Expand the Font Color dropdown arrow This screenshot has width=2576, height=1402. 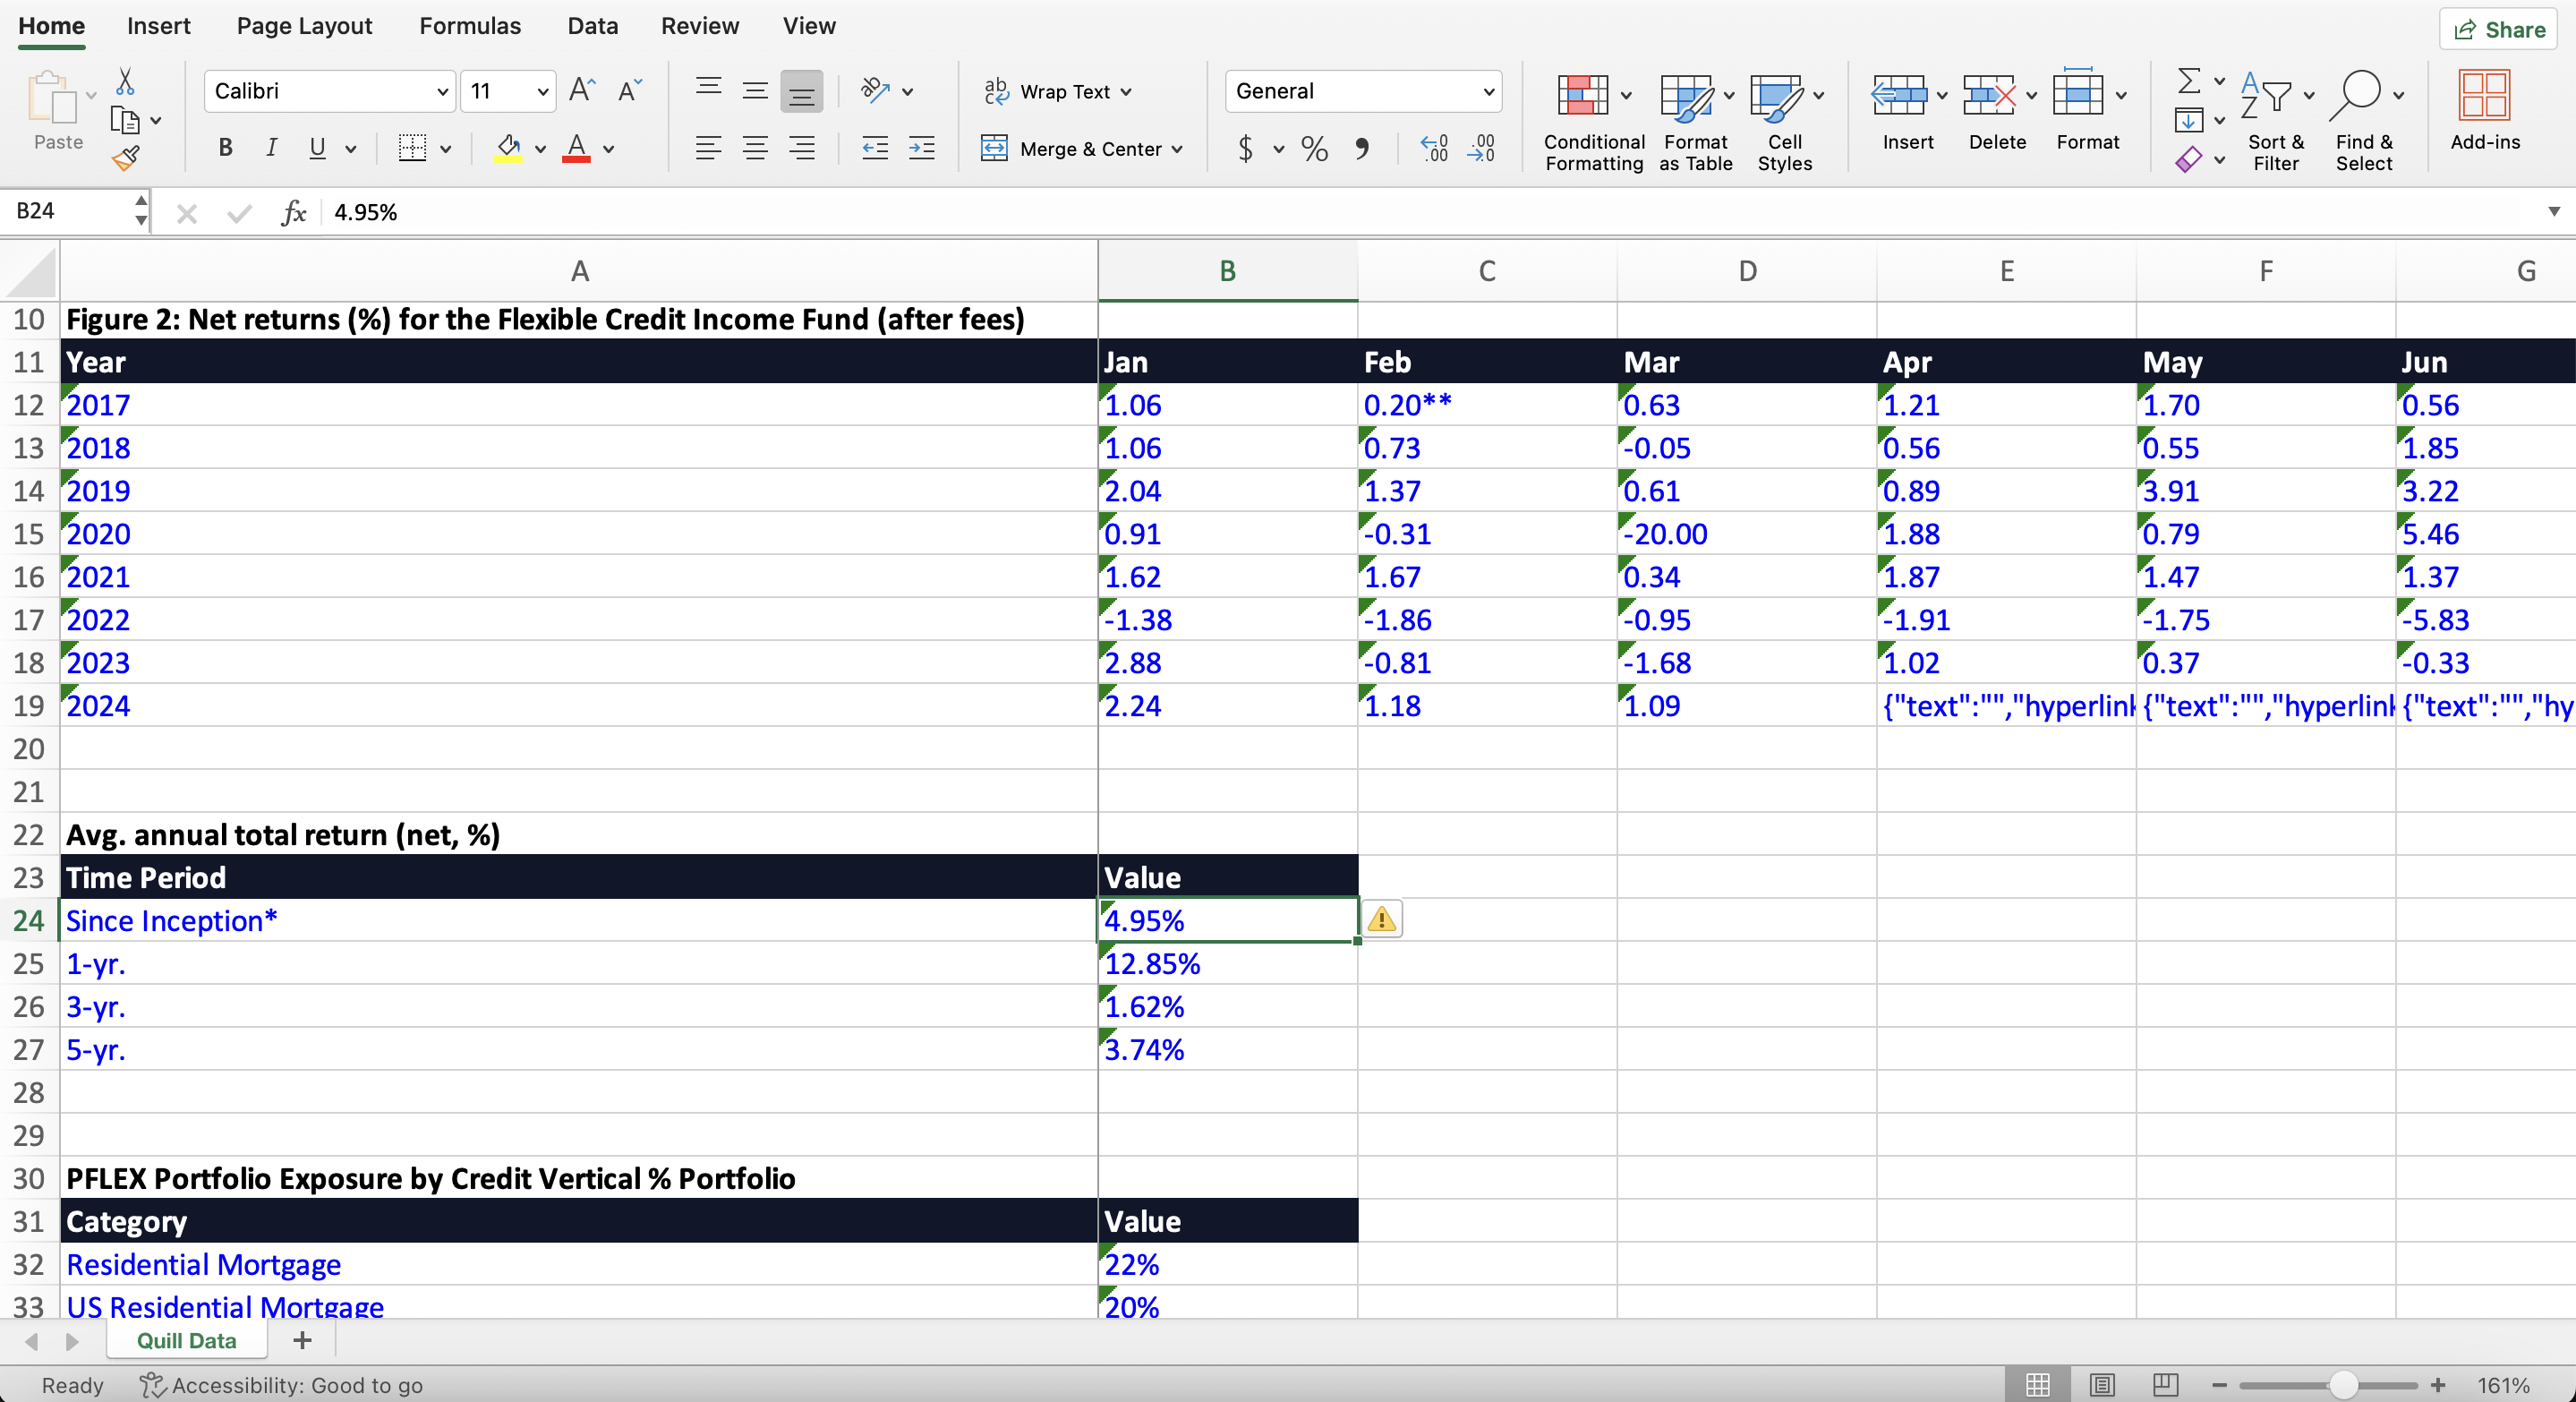(x=608, y=149)
